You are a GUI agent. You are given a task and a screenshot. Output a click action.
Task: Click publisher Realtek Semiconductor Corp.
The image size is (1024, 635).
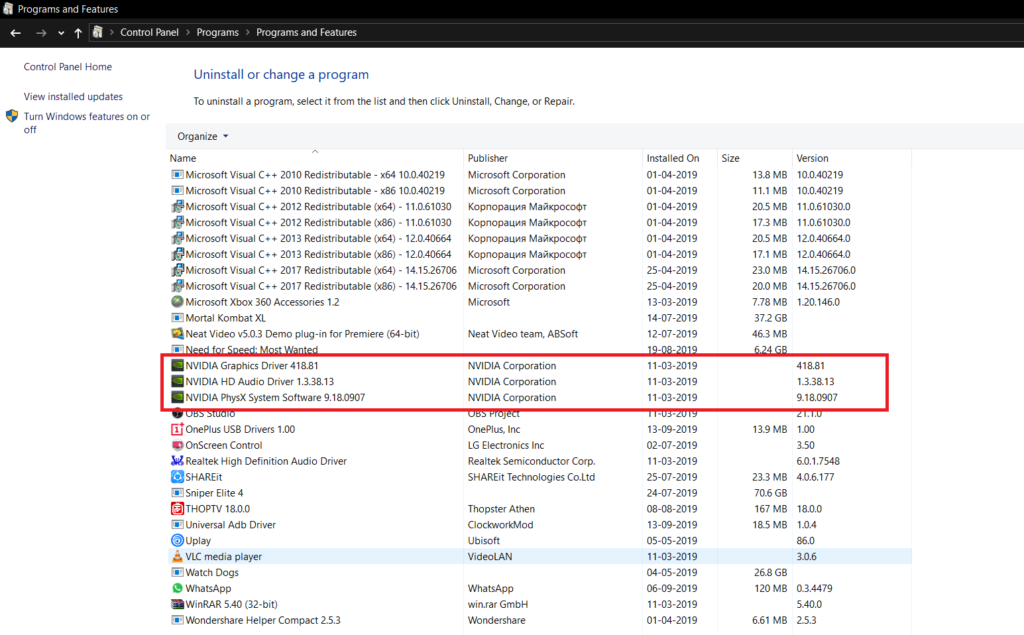(x=532, y=461)
